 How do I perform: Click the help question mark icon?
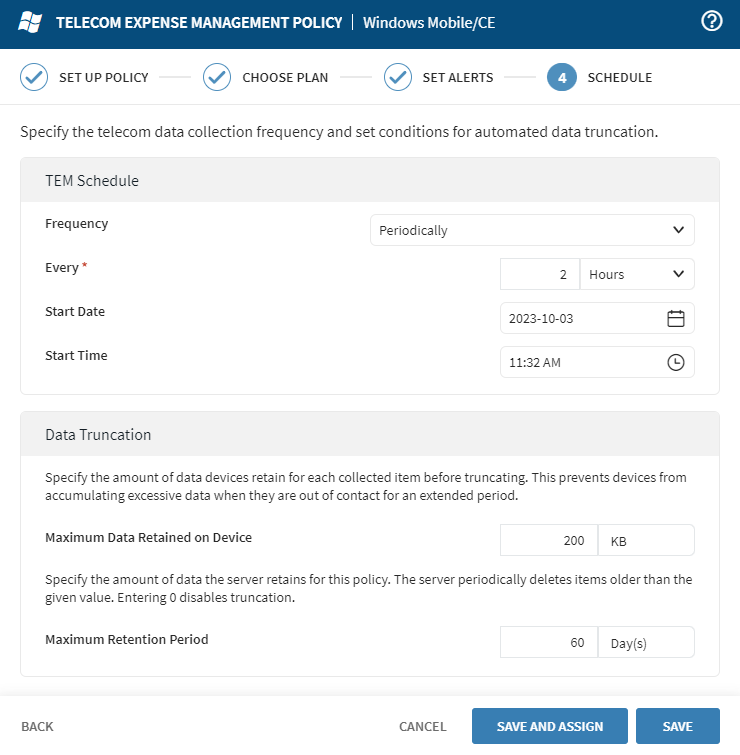tap(712, 21)
